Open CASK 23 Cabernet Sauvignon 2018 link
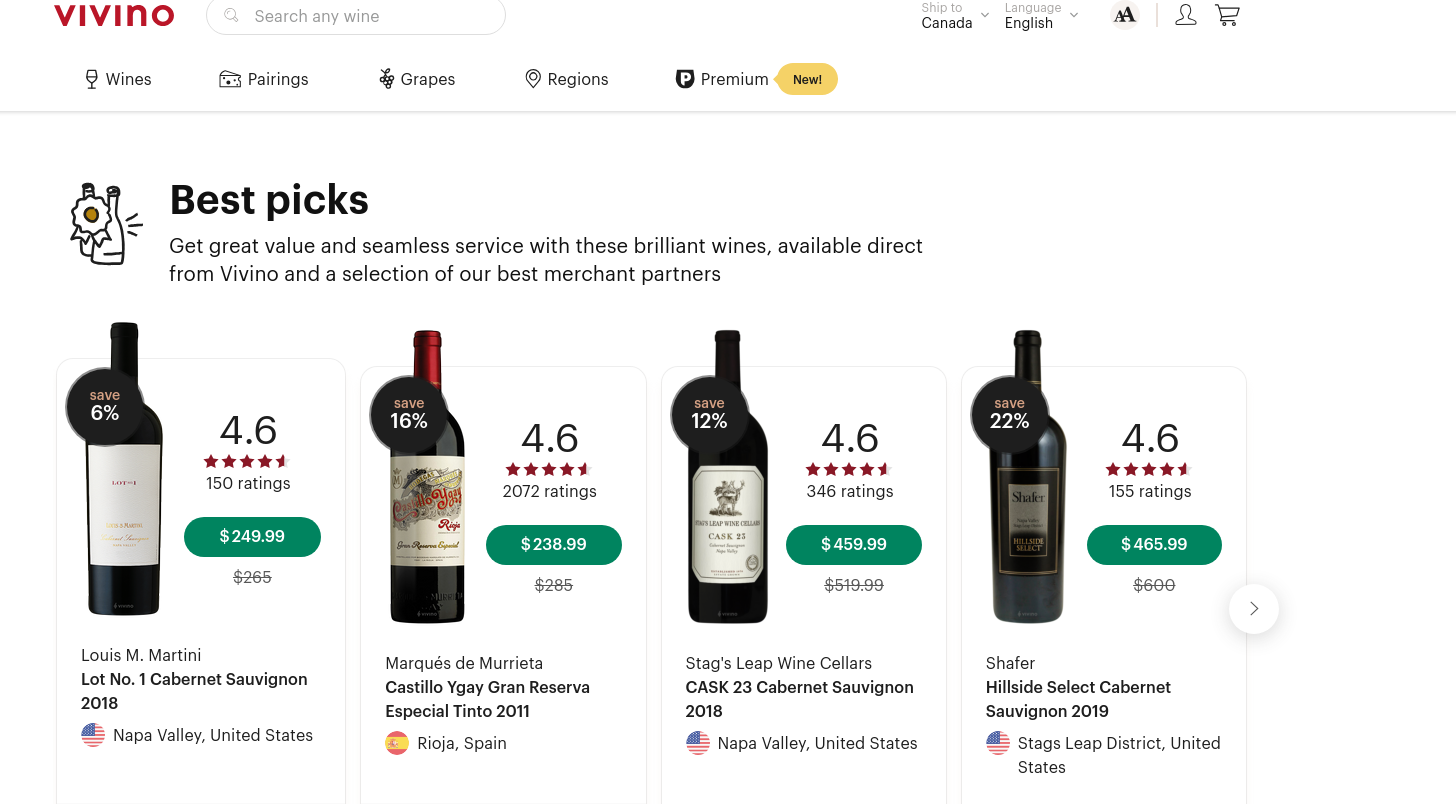The width and height of the screenshot is (1456, 804). click(x=799, y=699)
